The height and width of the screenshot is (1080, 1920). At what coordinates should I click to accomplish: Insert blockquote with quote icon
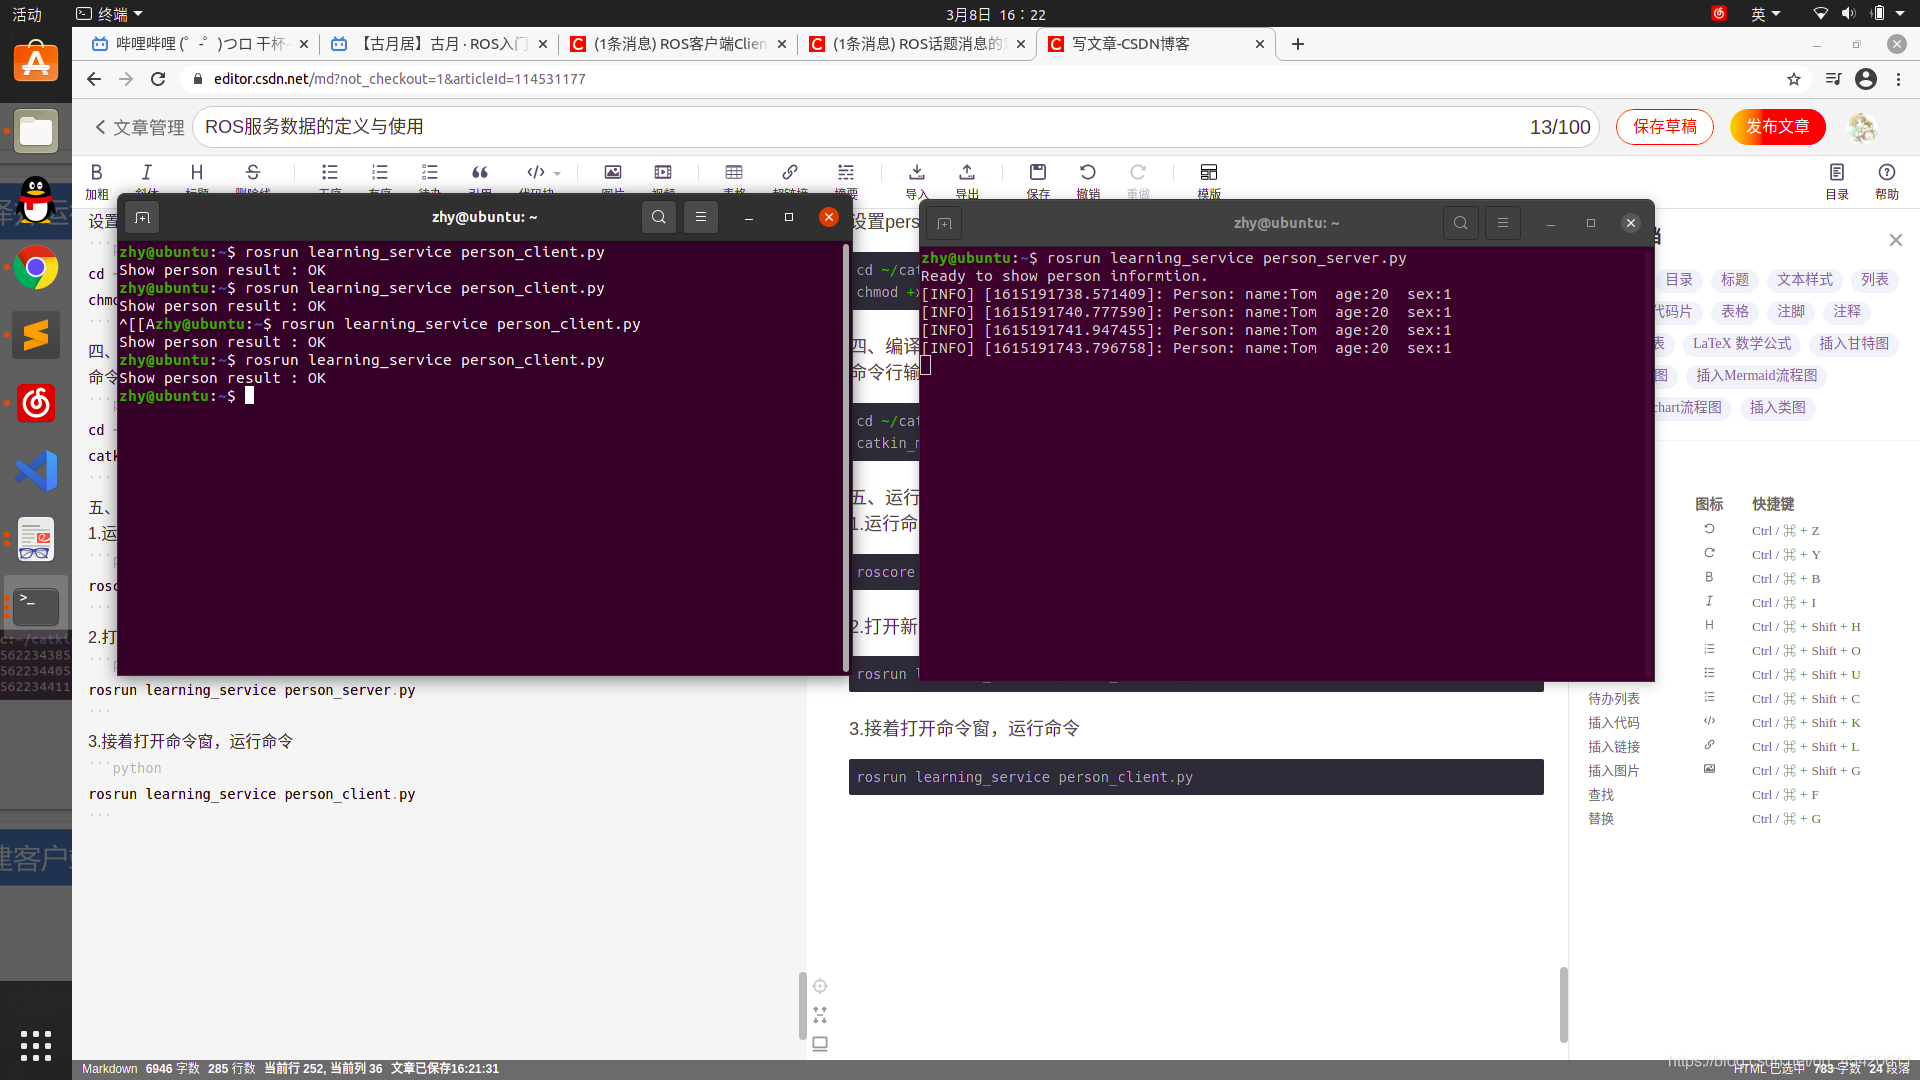pos(480,172)
